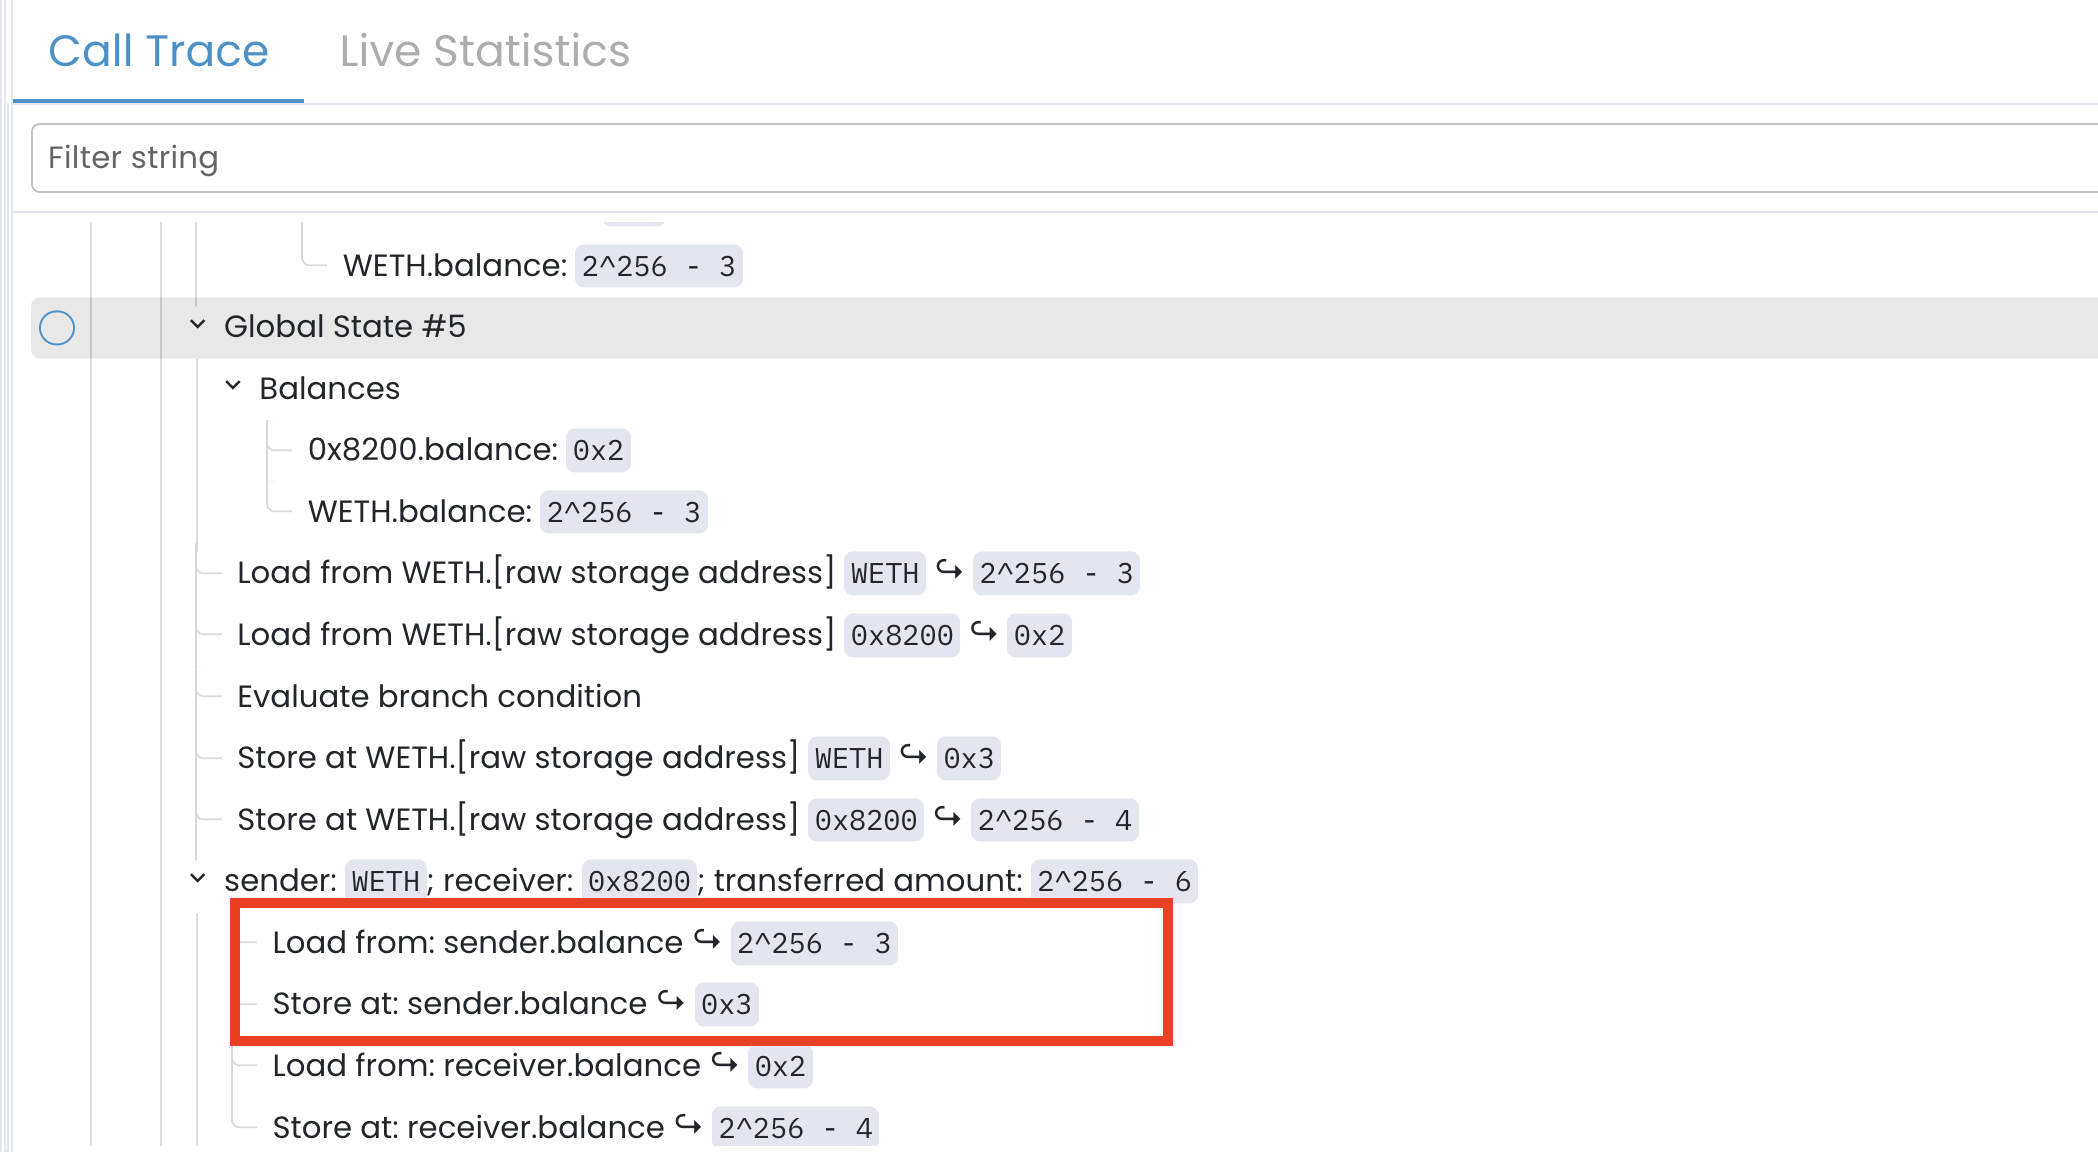The image size is (2098, 1152).
Task: Select the WETH.balance entry under Balances
Action: [419, 512]
